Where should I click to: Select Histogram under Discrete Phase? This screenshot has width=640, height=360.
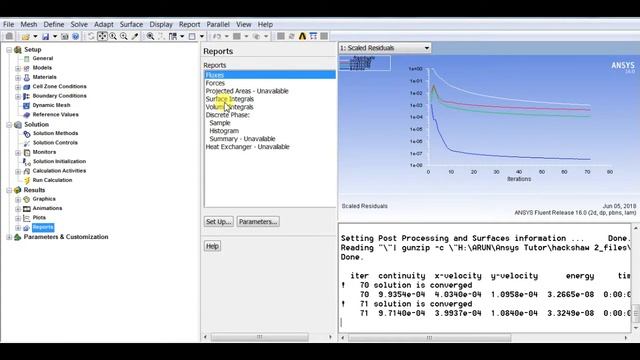pyautogui.click(x=224, y=131)
